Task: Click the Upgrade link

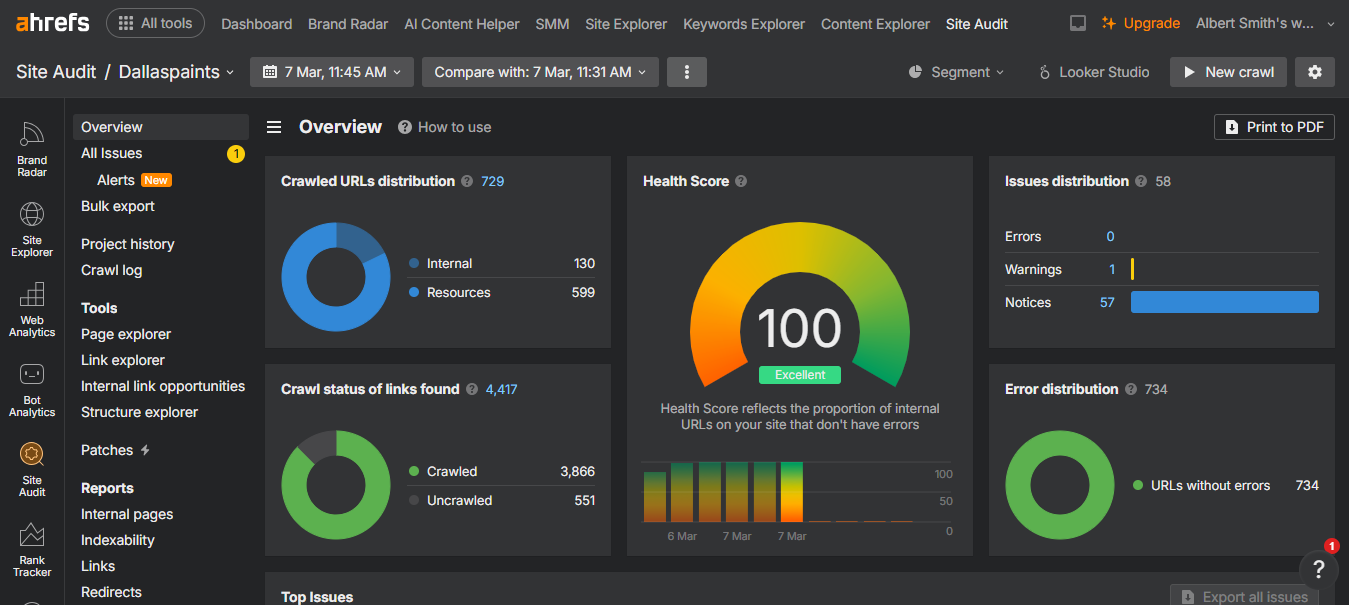Action: click(x=1141, y=23)
